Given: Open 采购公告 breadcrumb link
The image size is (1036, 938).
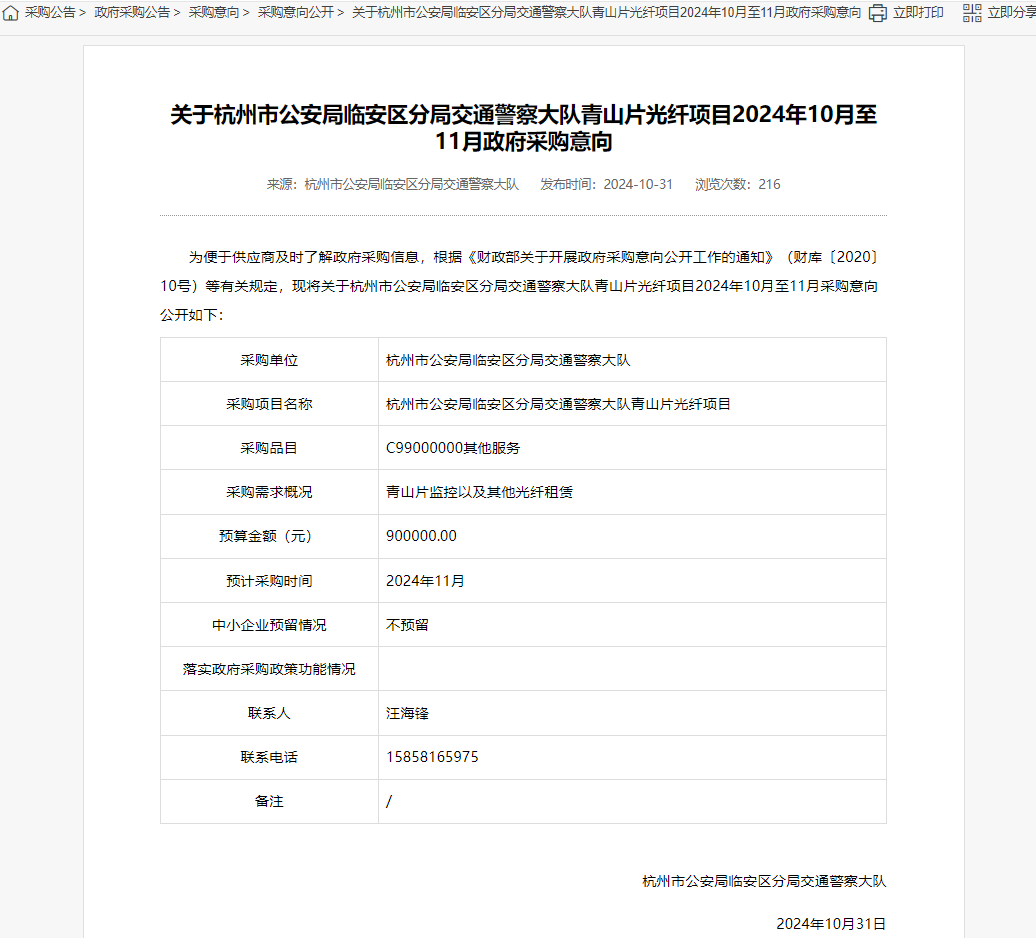Looking at the screenshot, I should click(50, 13).
